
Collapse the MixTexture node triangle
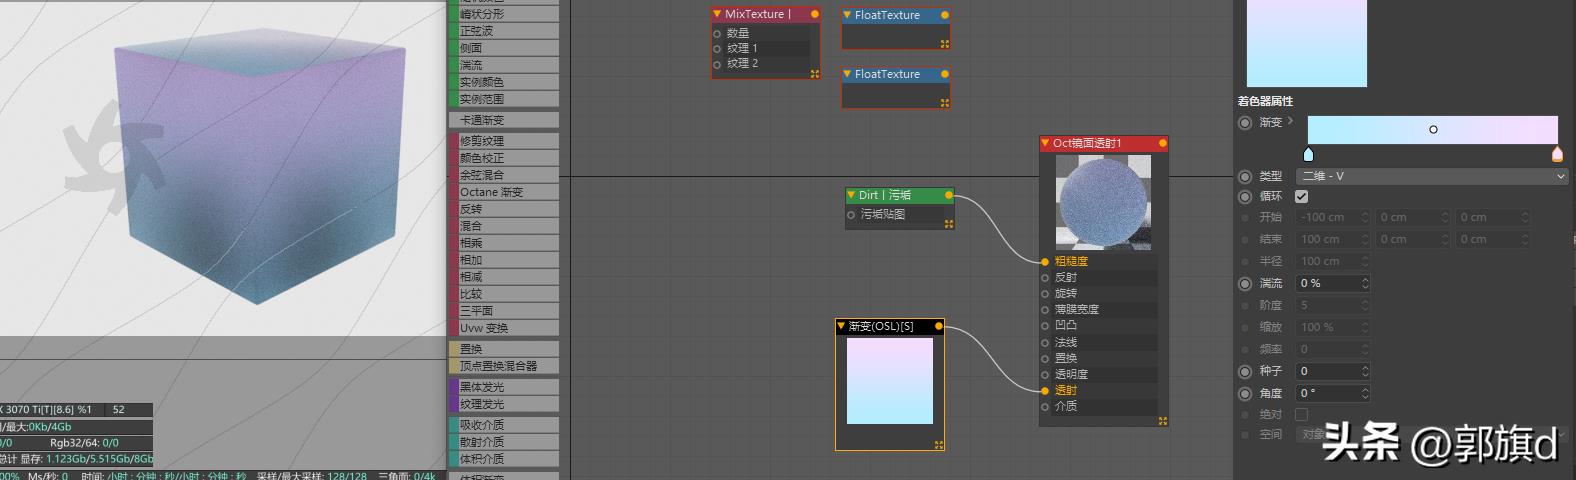[717, 15]
